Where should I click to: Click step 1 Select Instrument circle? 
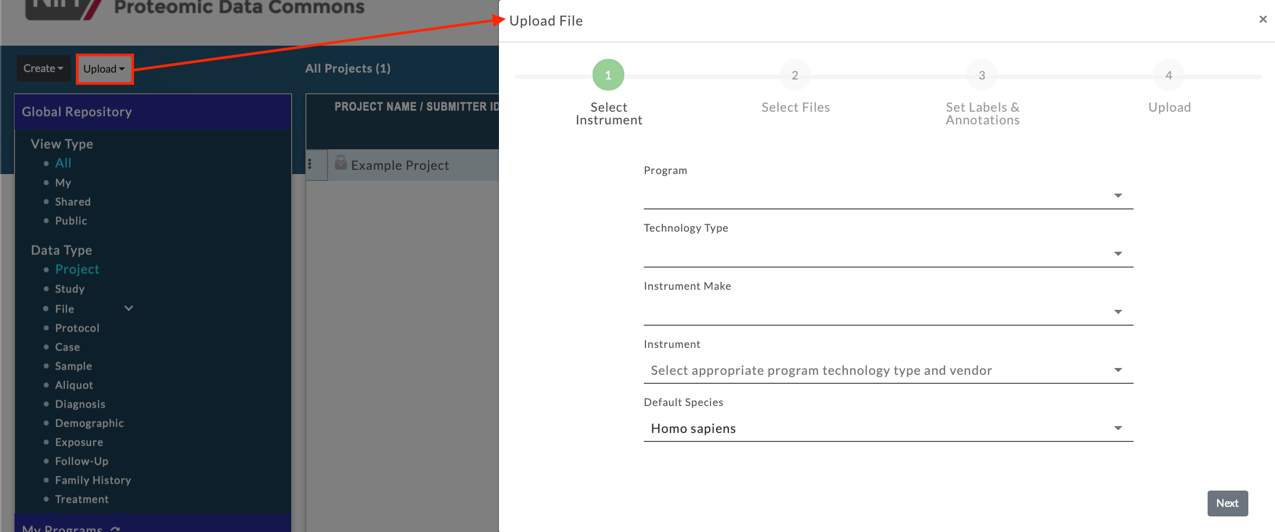(x=608, y=76)
